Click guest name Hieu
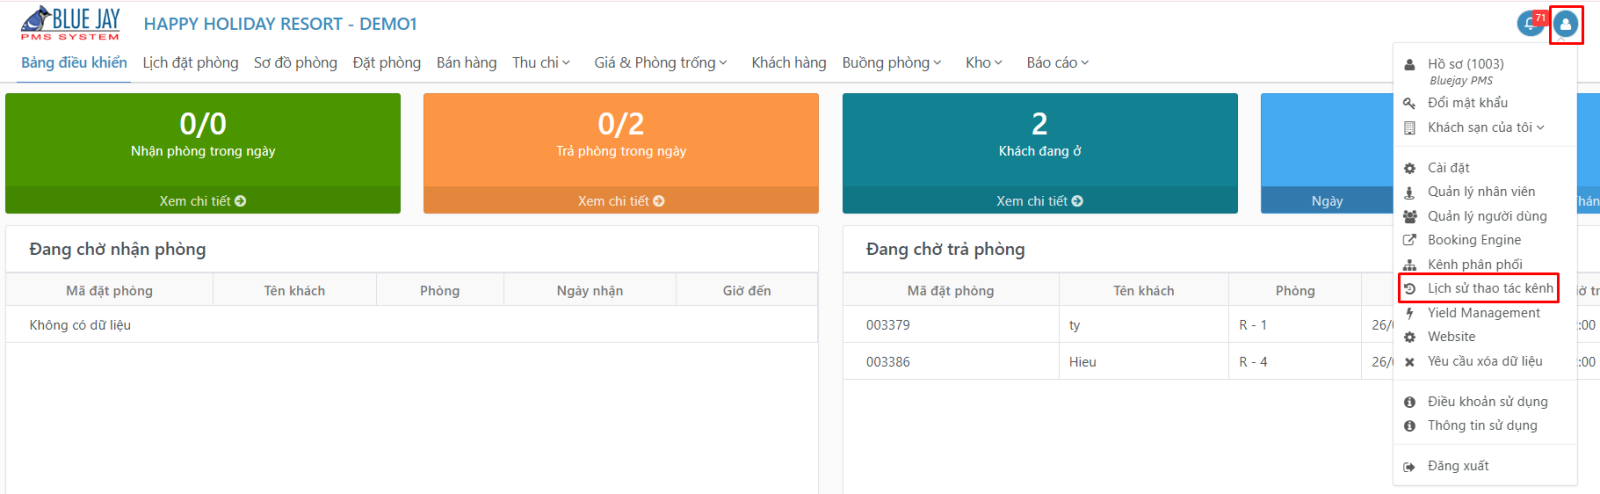1600x494 pixels. click(1082, 362)
